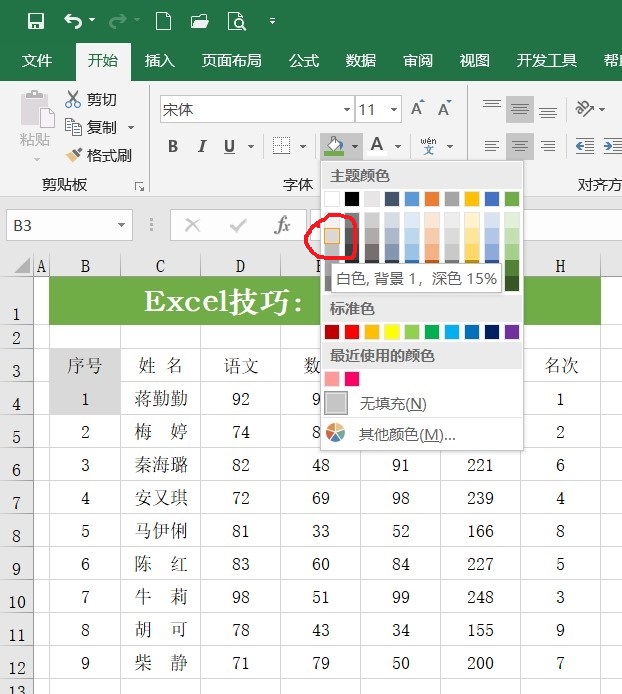Switch to the 审阅 ribbon tab
The image size is (622, 694).
point(417,61)
